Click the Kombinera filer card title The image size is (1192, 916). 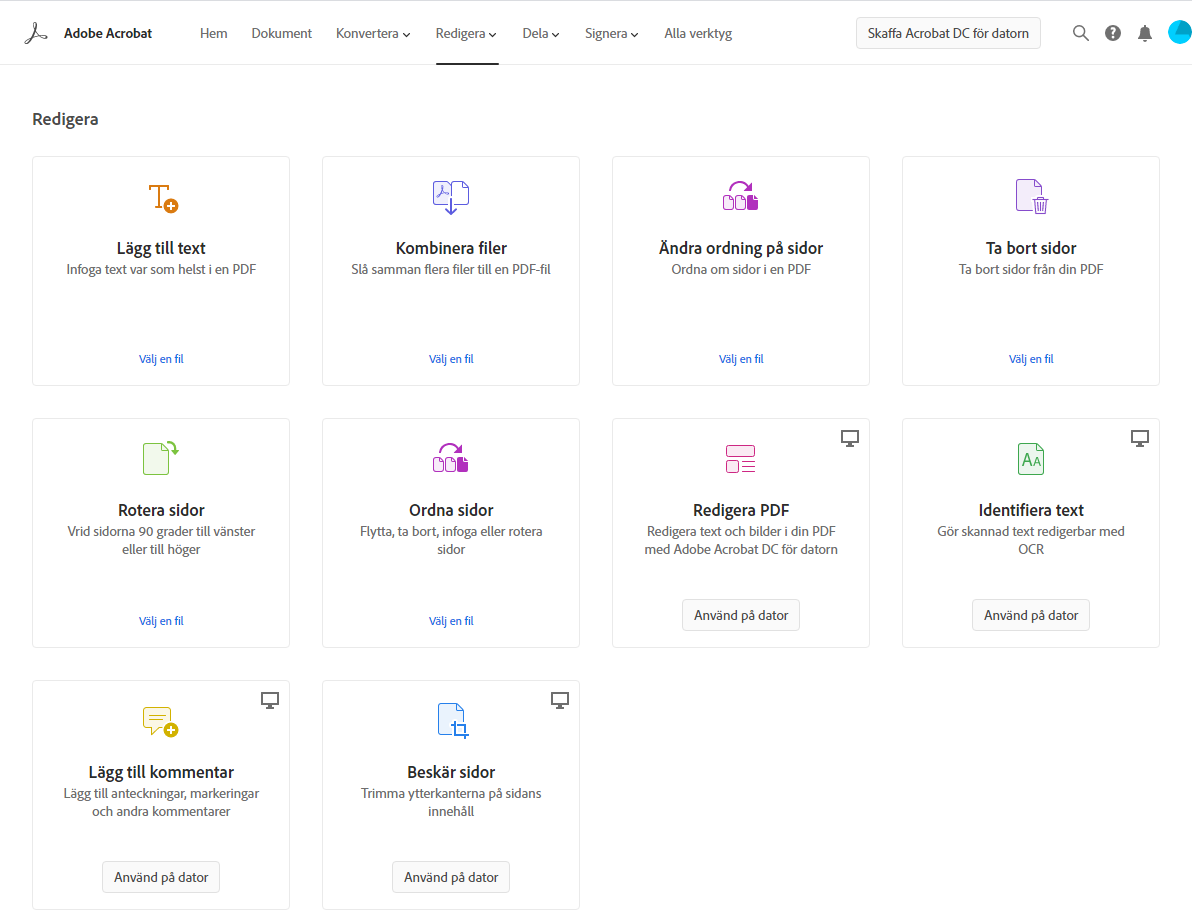tap(451, 249)
